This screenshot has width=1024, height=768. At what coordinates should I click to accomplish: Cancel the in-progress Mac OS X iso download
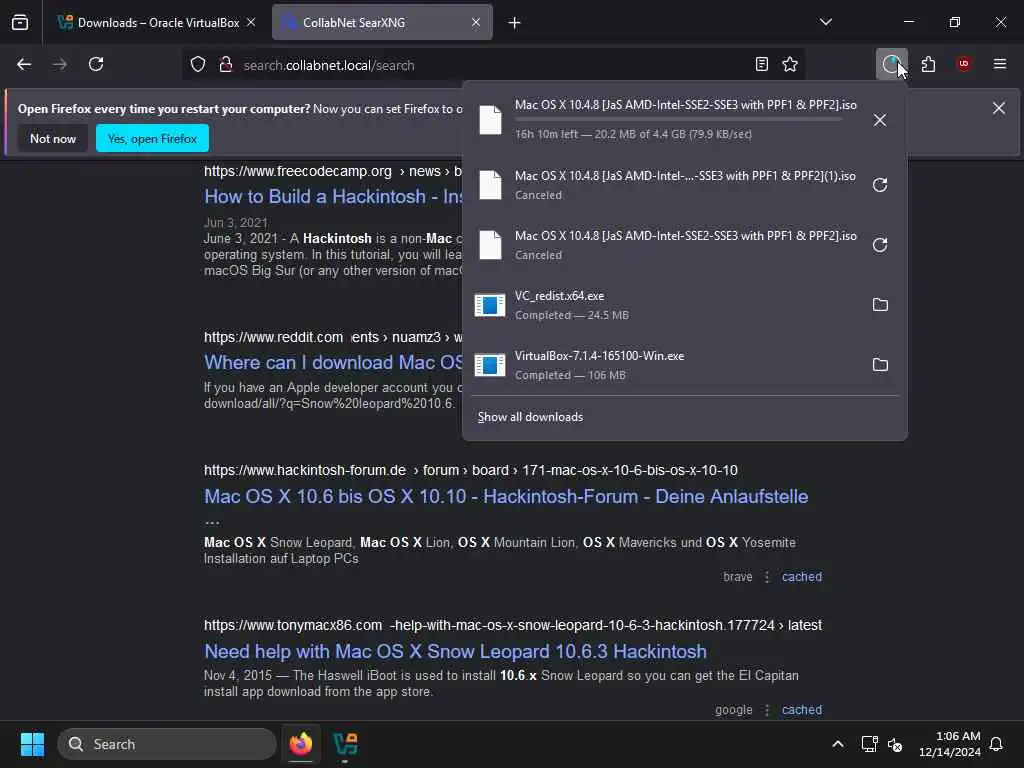click(880, 120)
